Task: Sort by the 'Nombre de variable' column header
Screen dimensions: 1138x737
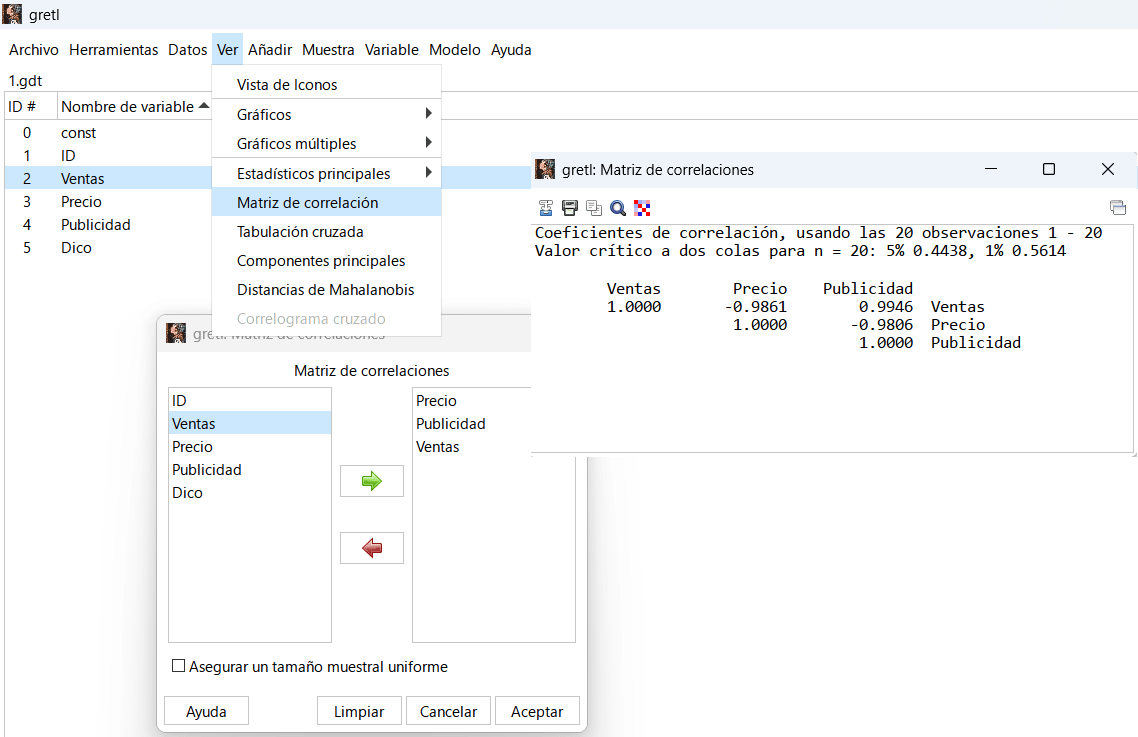Action: pos(128,106)
